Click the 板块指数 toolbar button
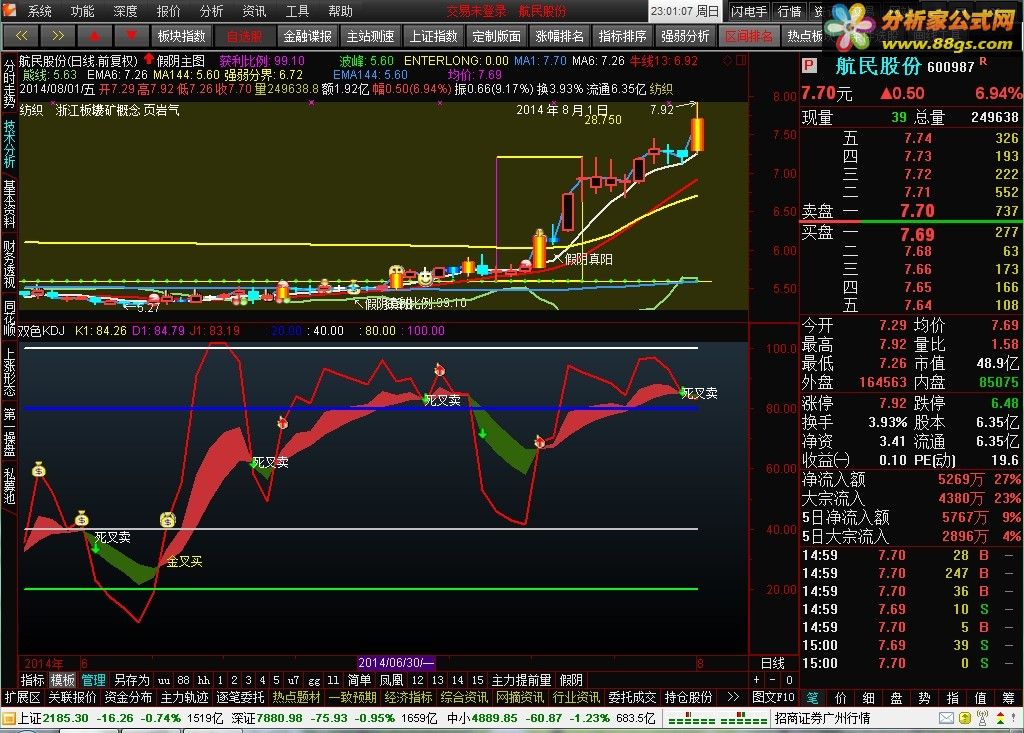 (182, 36)
